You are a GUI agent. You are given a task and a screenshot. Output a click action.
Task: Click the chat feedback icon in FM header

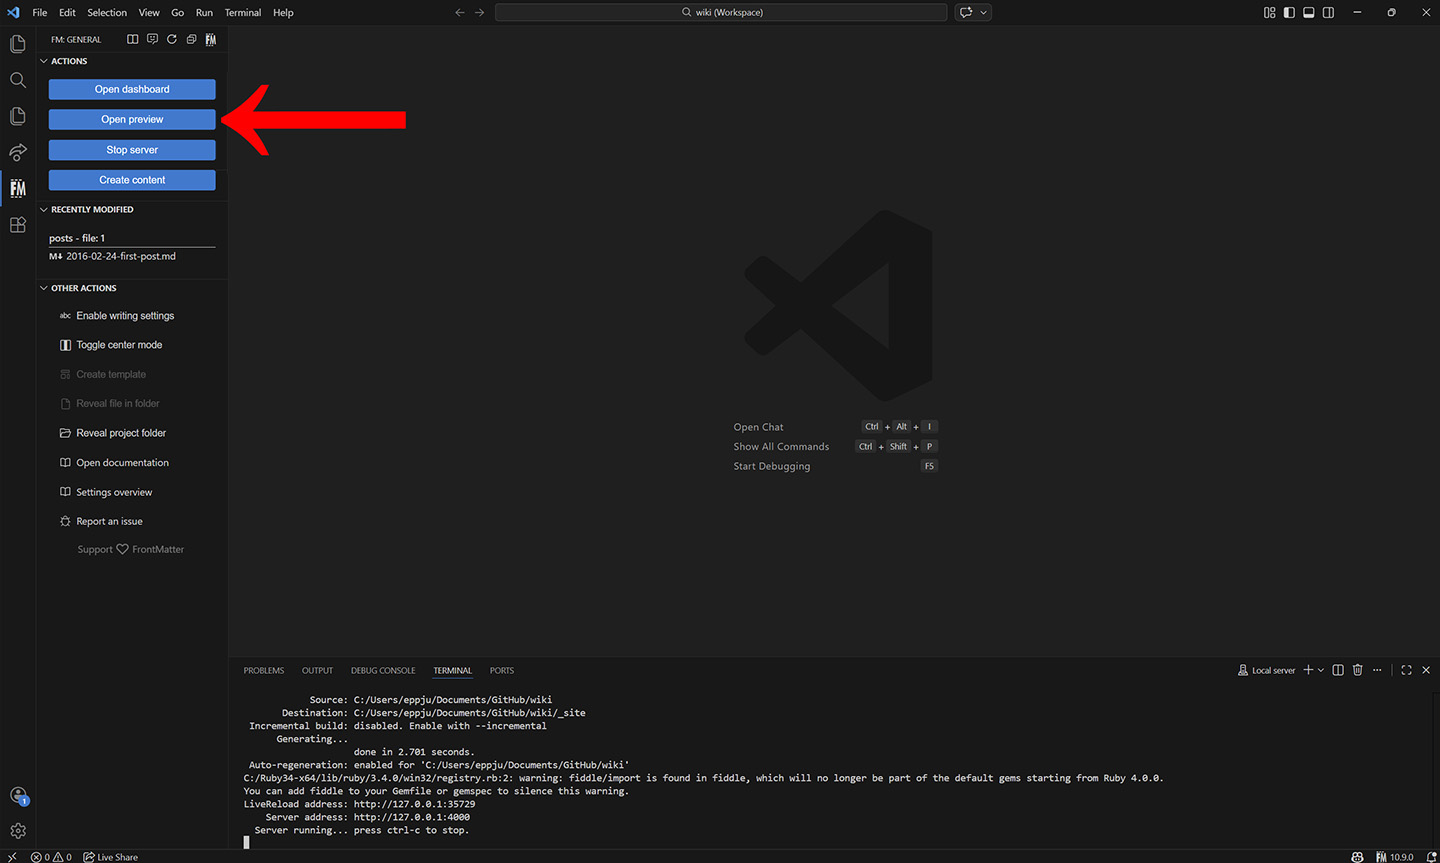(x=152, y=39)
